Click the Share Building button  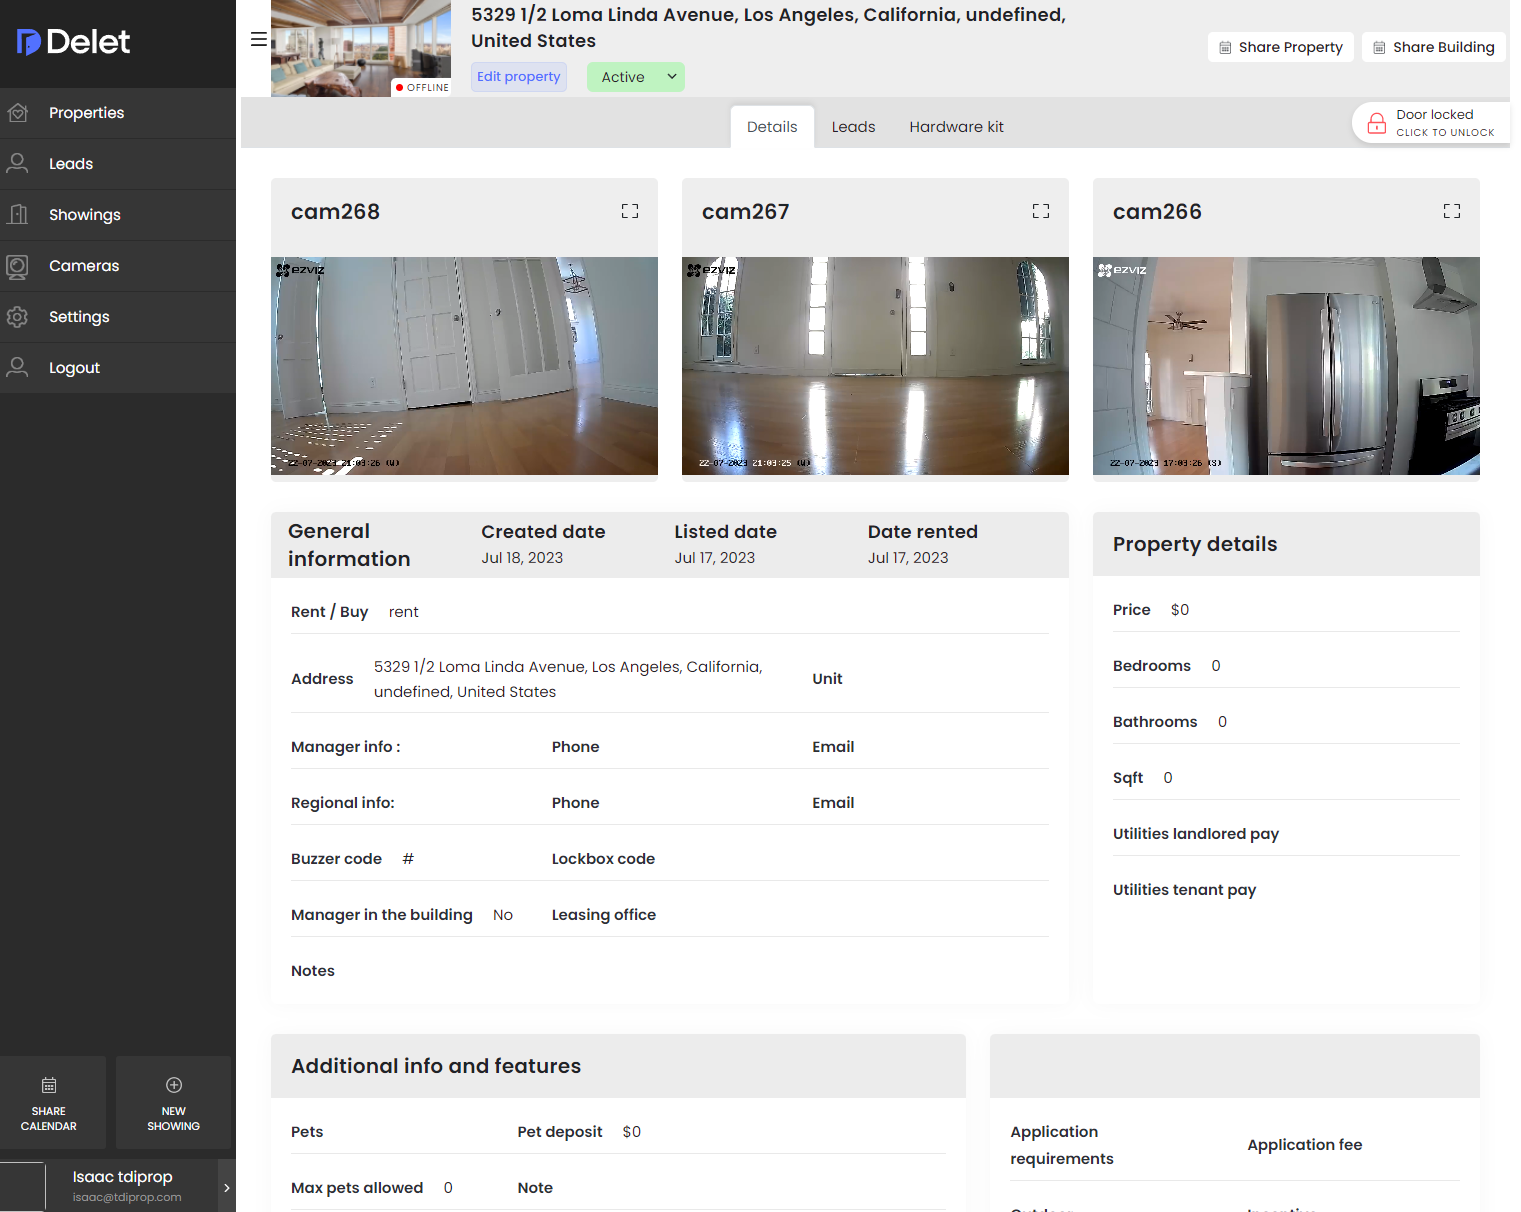tap(1433, 47)
